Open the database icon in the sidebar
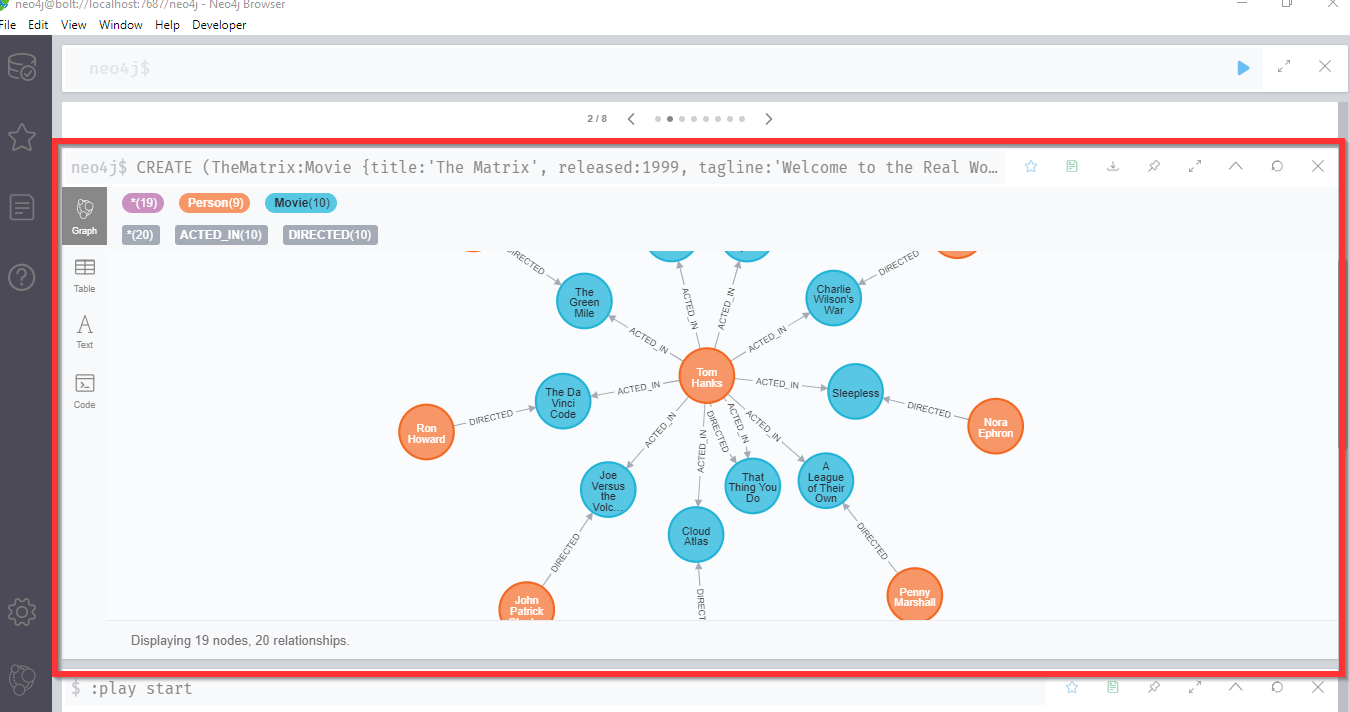 (x=22, y=68)
